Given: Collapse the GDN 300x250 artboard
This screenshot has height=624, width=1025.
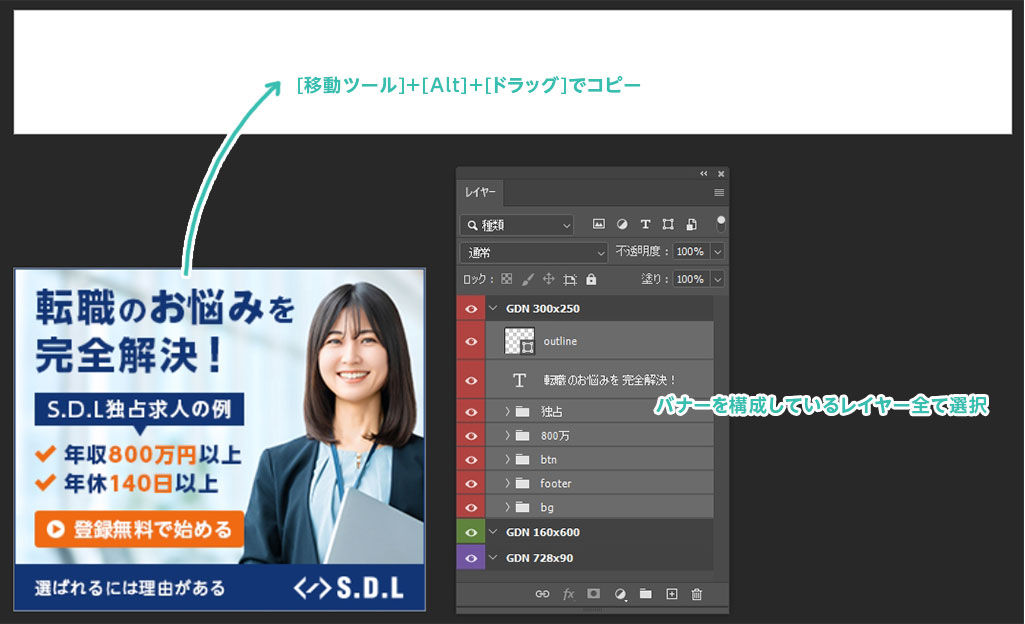Looking at the screenshot, I should pos(493,309).
